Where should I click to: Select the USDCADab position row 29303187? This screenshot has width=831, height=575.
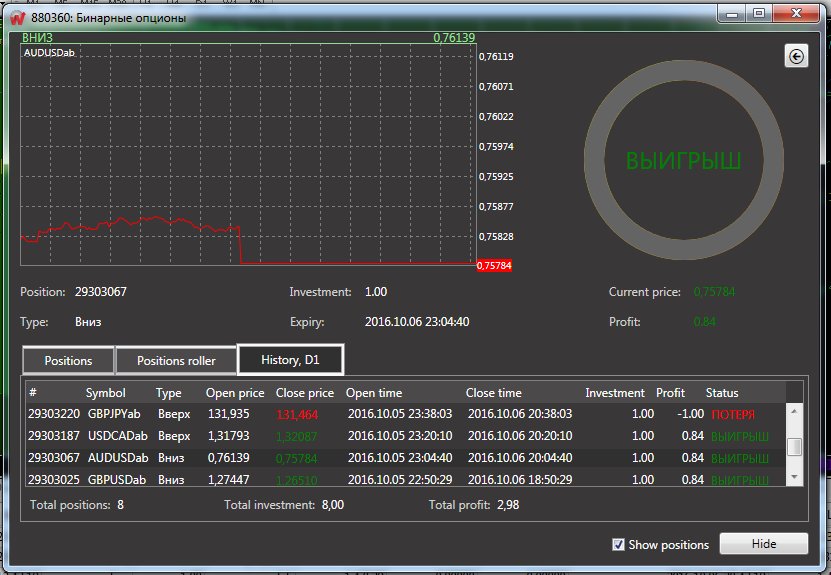click(x=400, y=435)
